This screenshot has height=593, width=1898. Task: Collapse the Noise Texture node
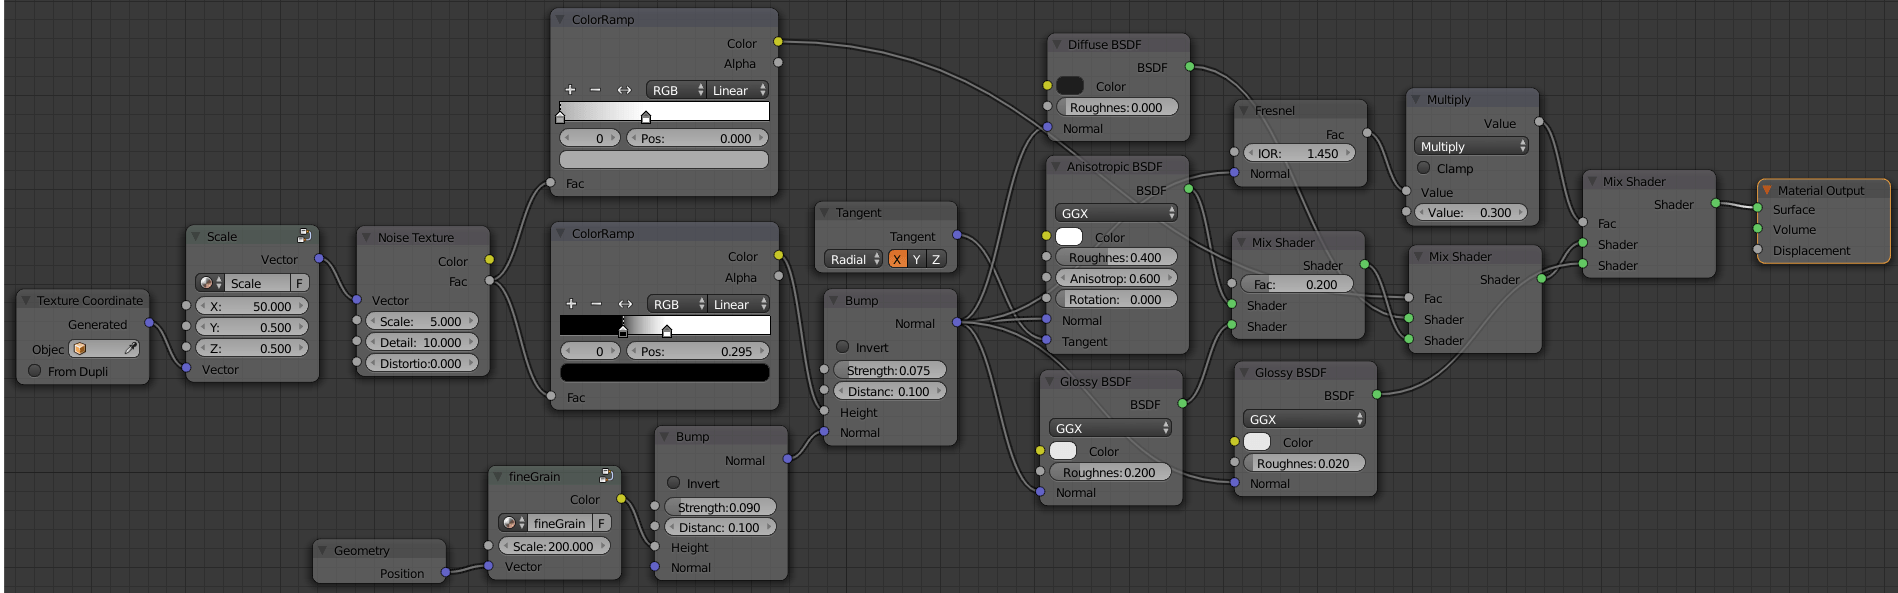[366, 237]
